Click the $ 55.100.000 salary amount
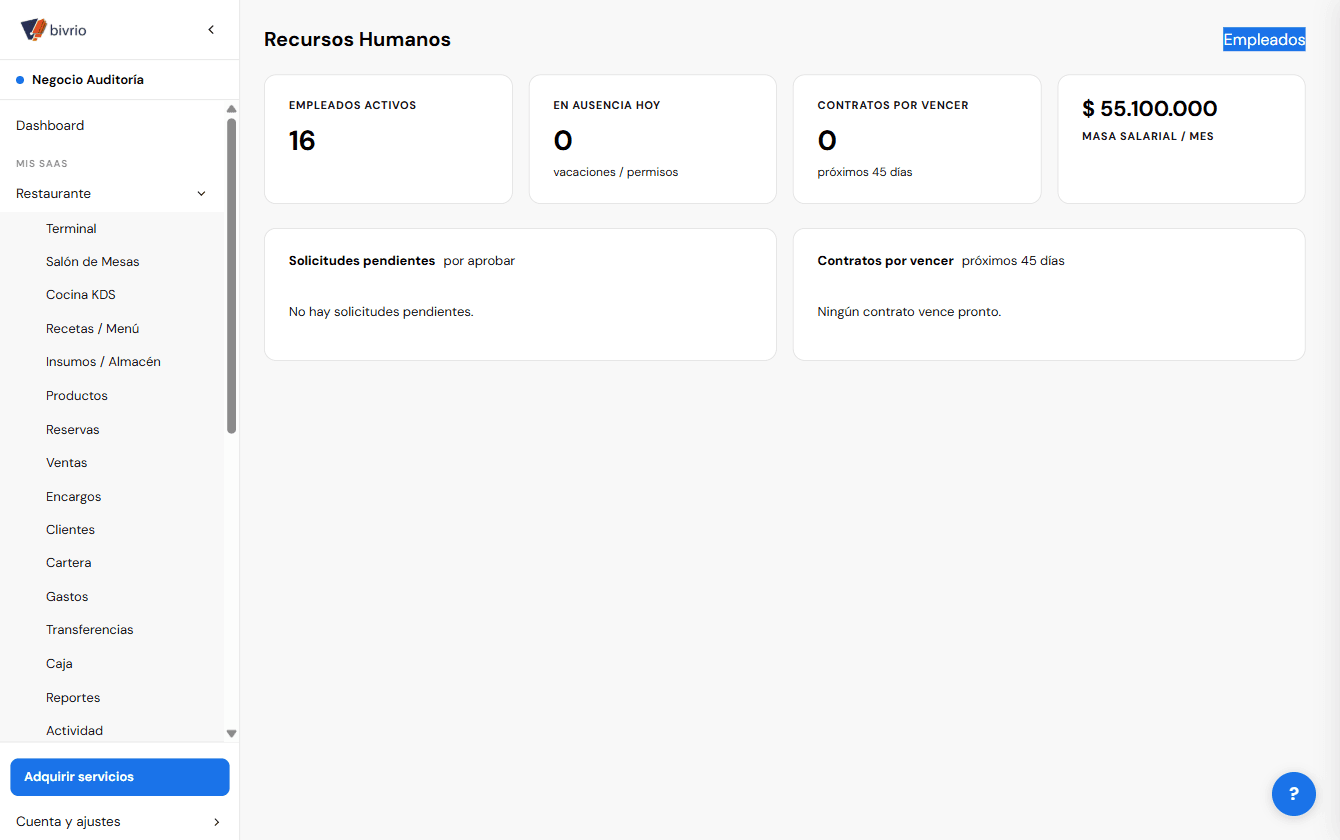 point(1150,109)
